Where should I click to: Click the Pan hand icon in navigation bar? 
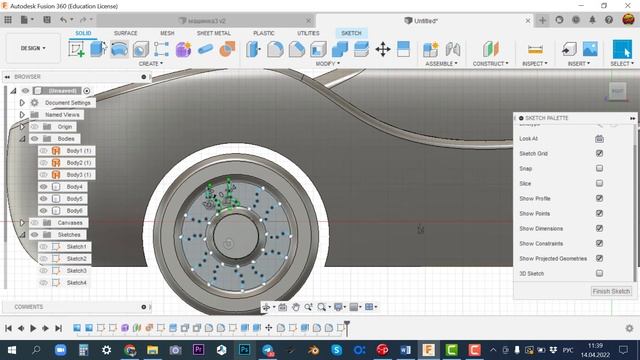[x=296, y=307]
